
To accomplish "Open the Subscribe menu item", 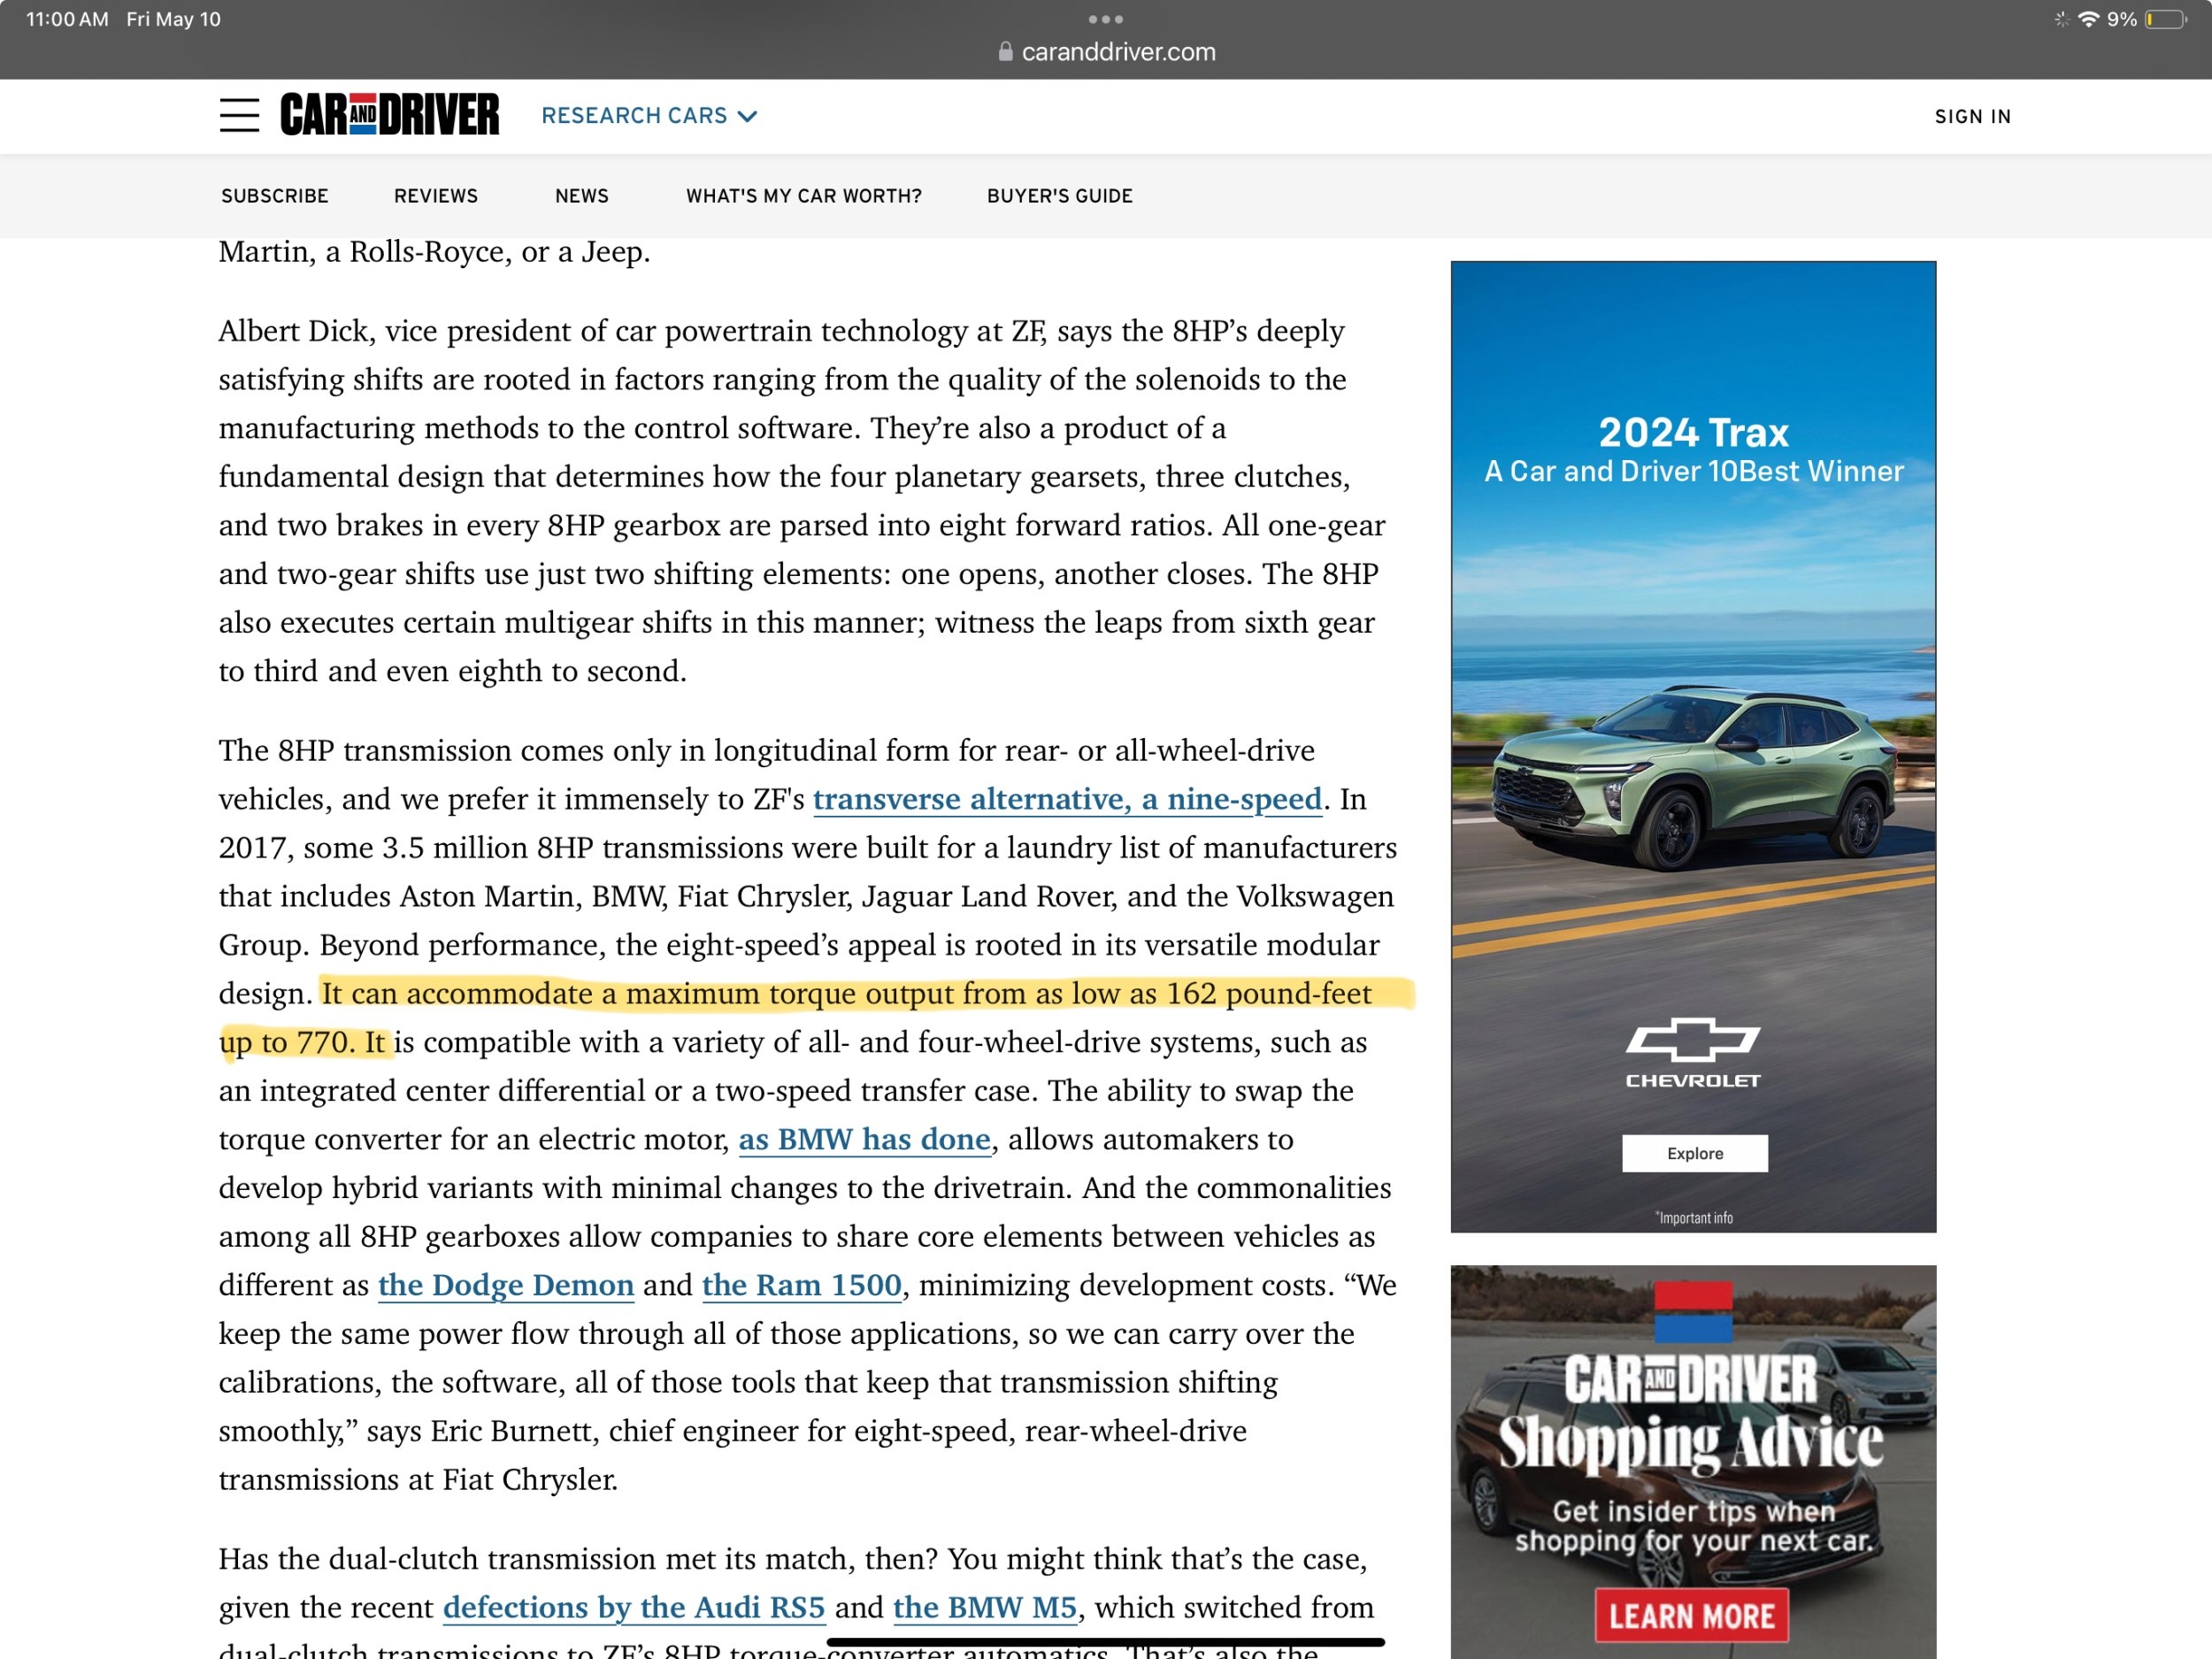I will 275,196.
